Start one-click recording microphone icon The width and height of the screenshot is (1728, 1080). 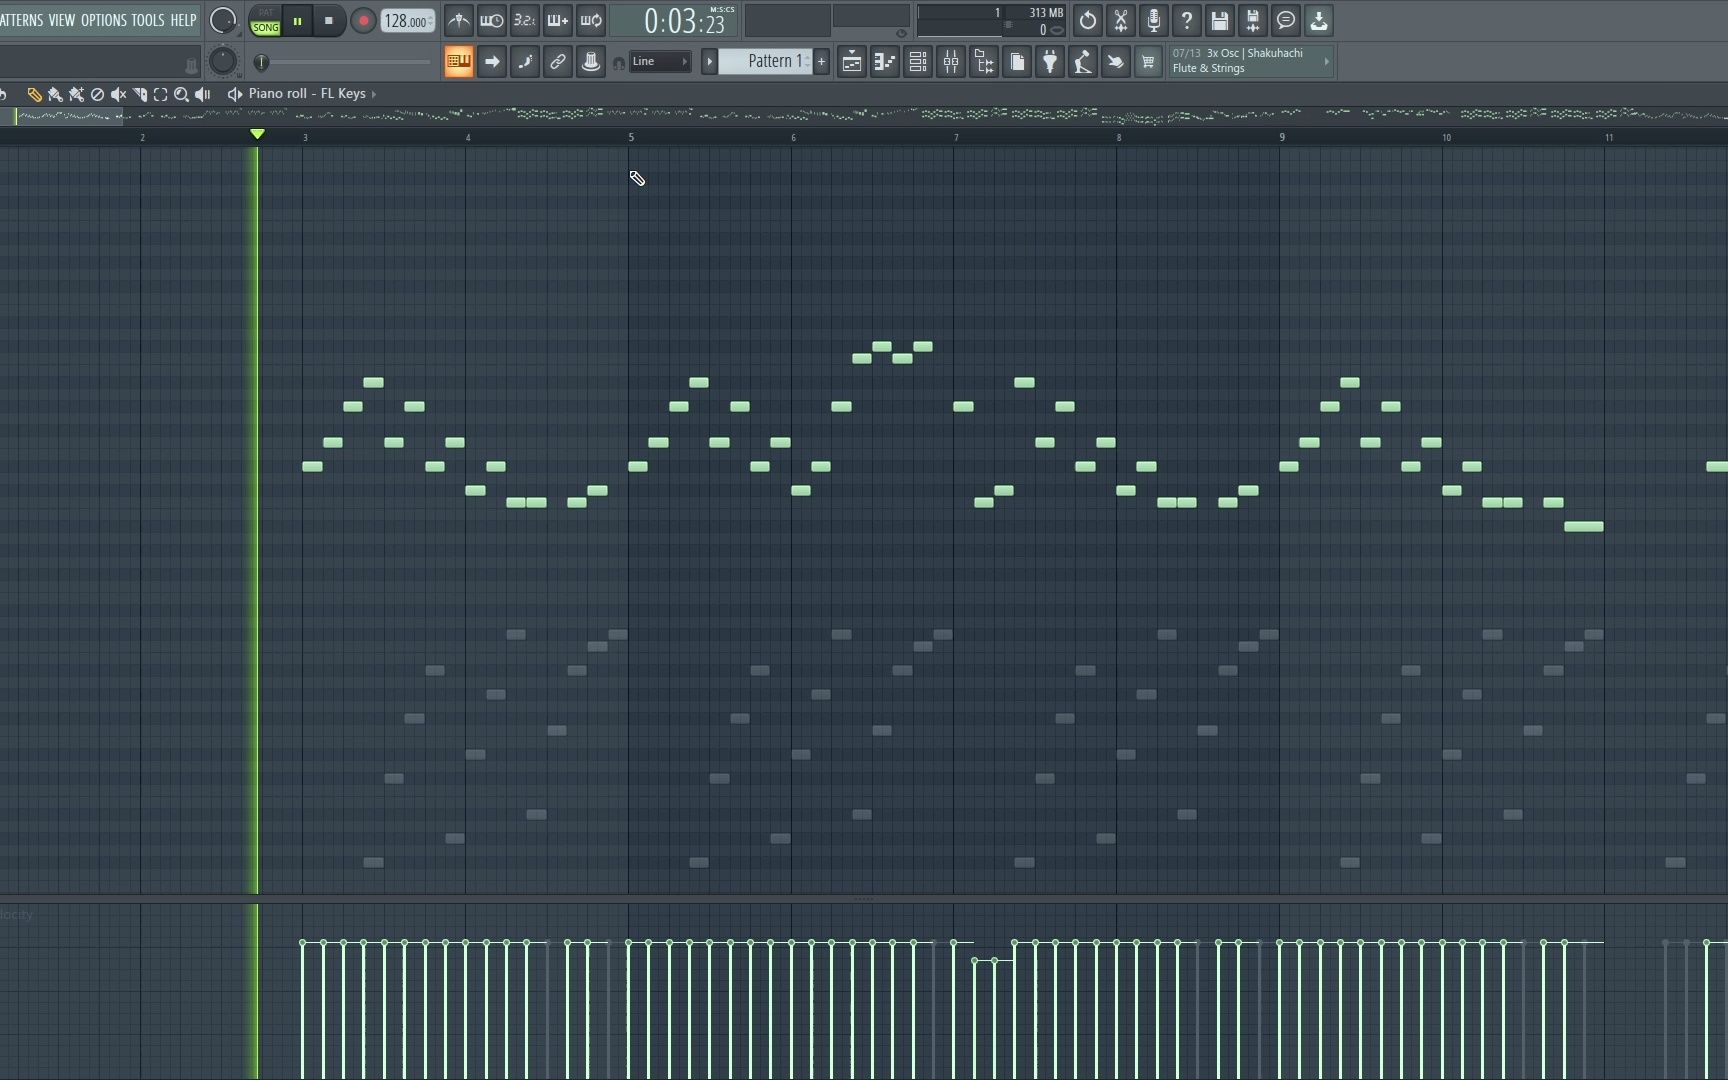(x=1154, y=20)
